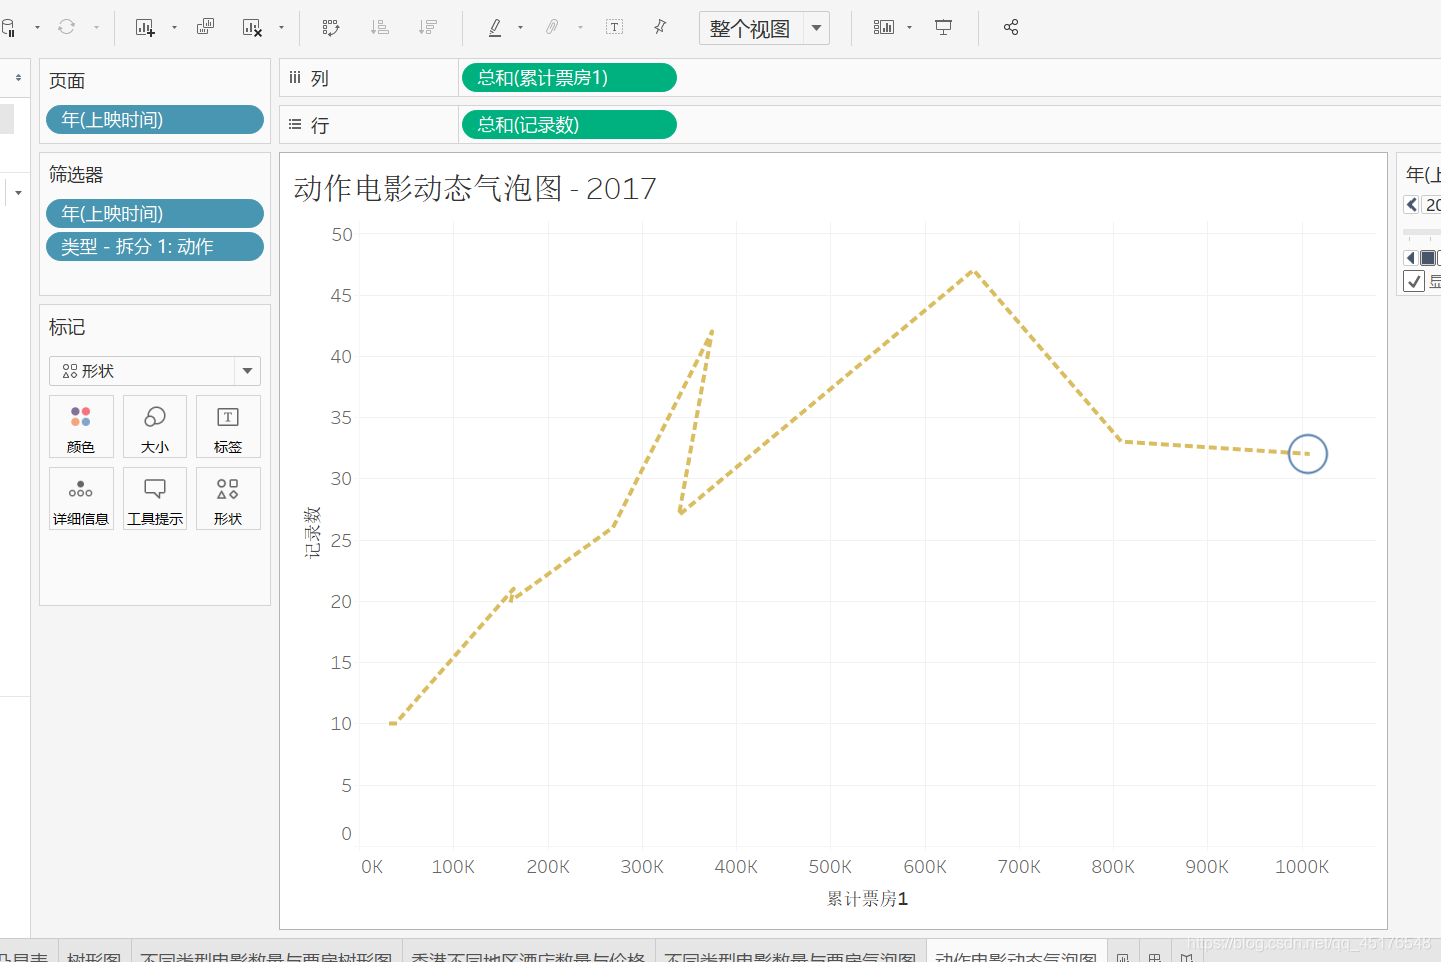Screen dimensions: 1441x962
Task: Click the new worksheet icon beside sheet tabs
Action: tap(1123, 957)
